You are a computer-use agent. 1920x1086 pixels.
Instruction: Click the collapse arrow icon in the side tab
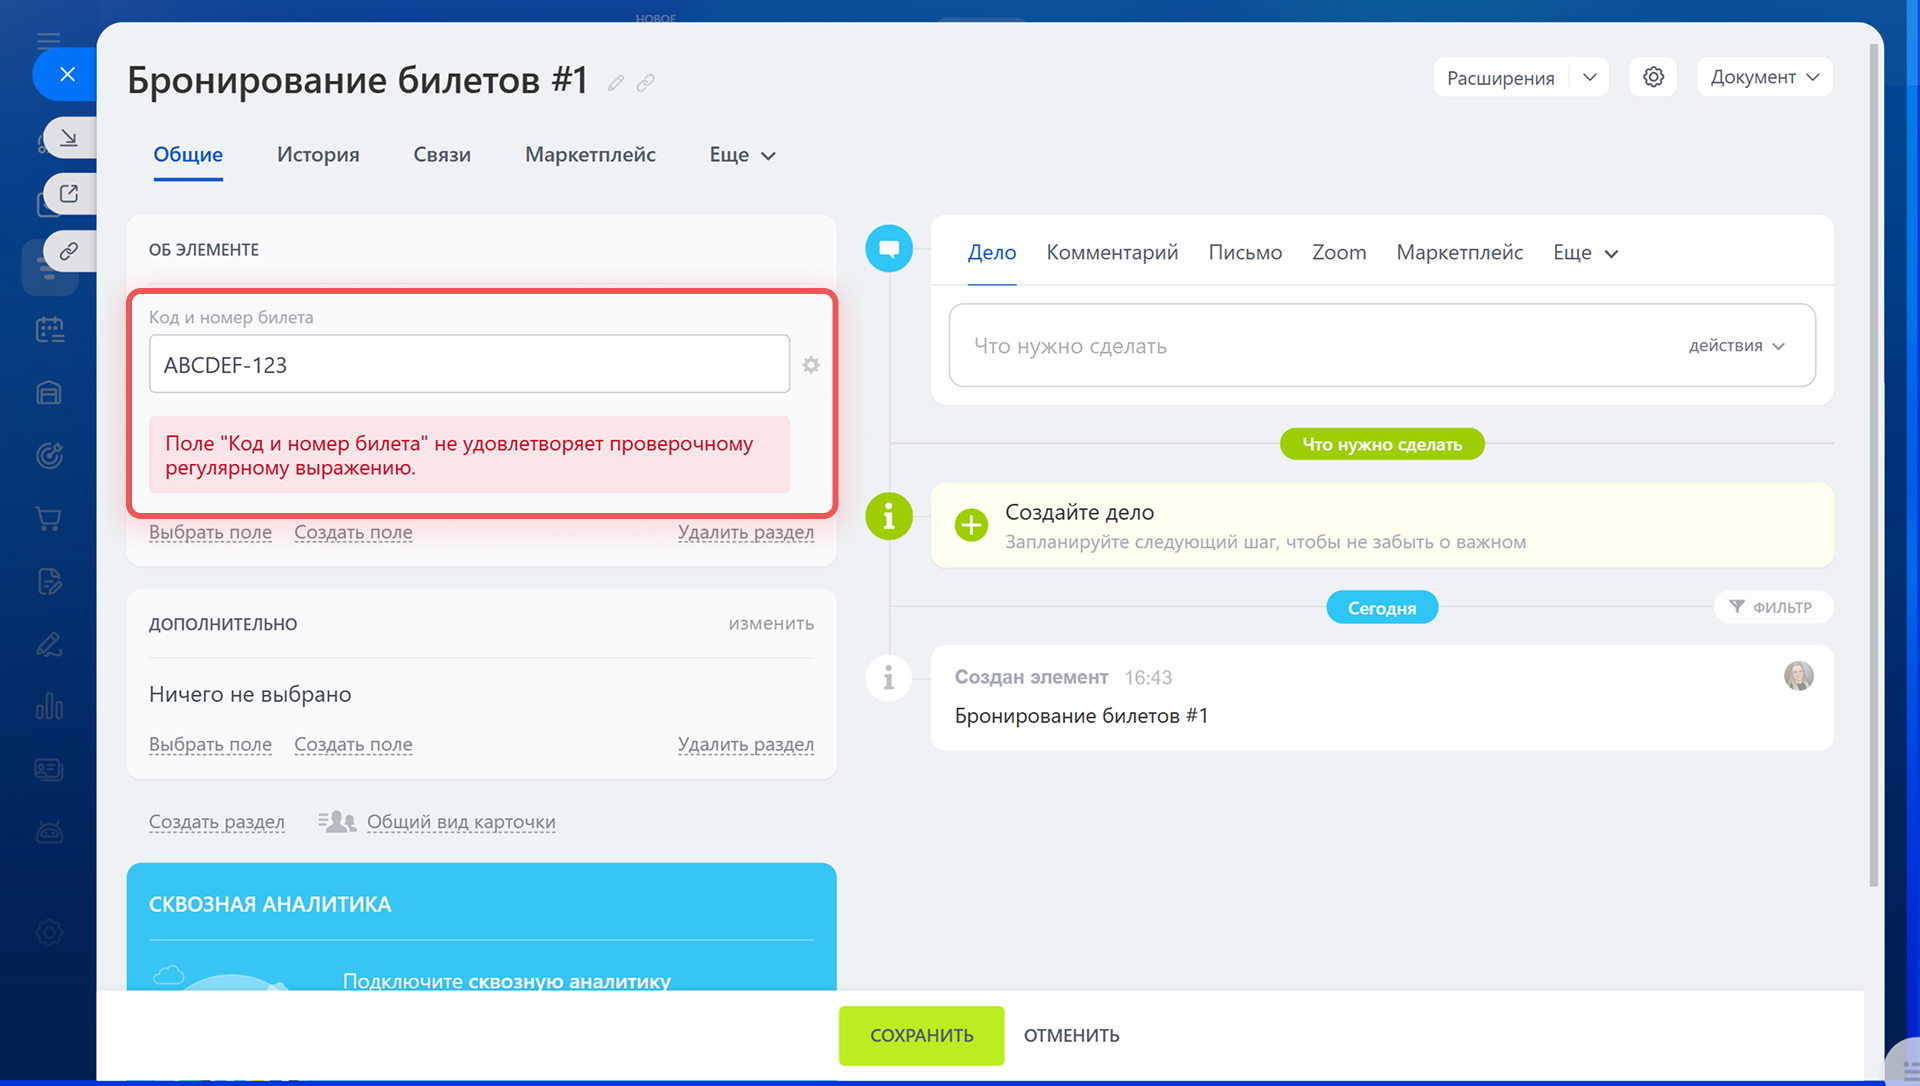coord(69,138)
